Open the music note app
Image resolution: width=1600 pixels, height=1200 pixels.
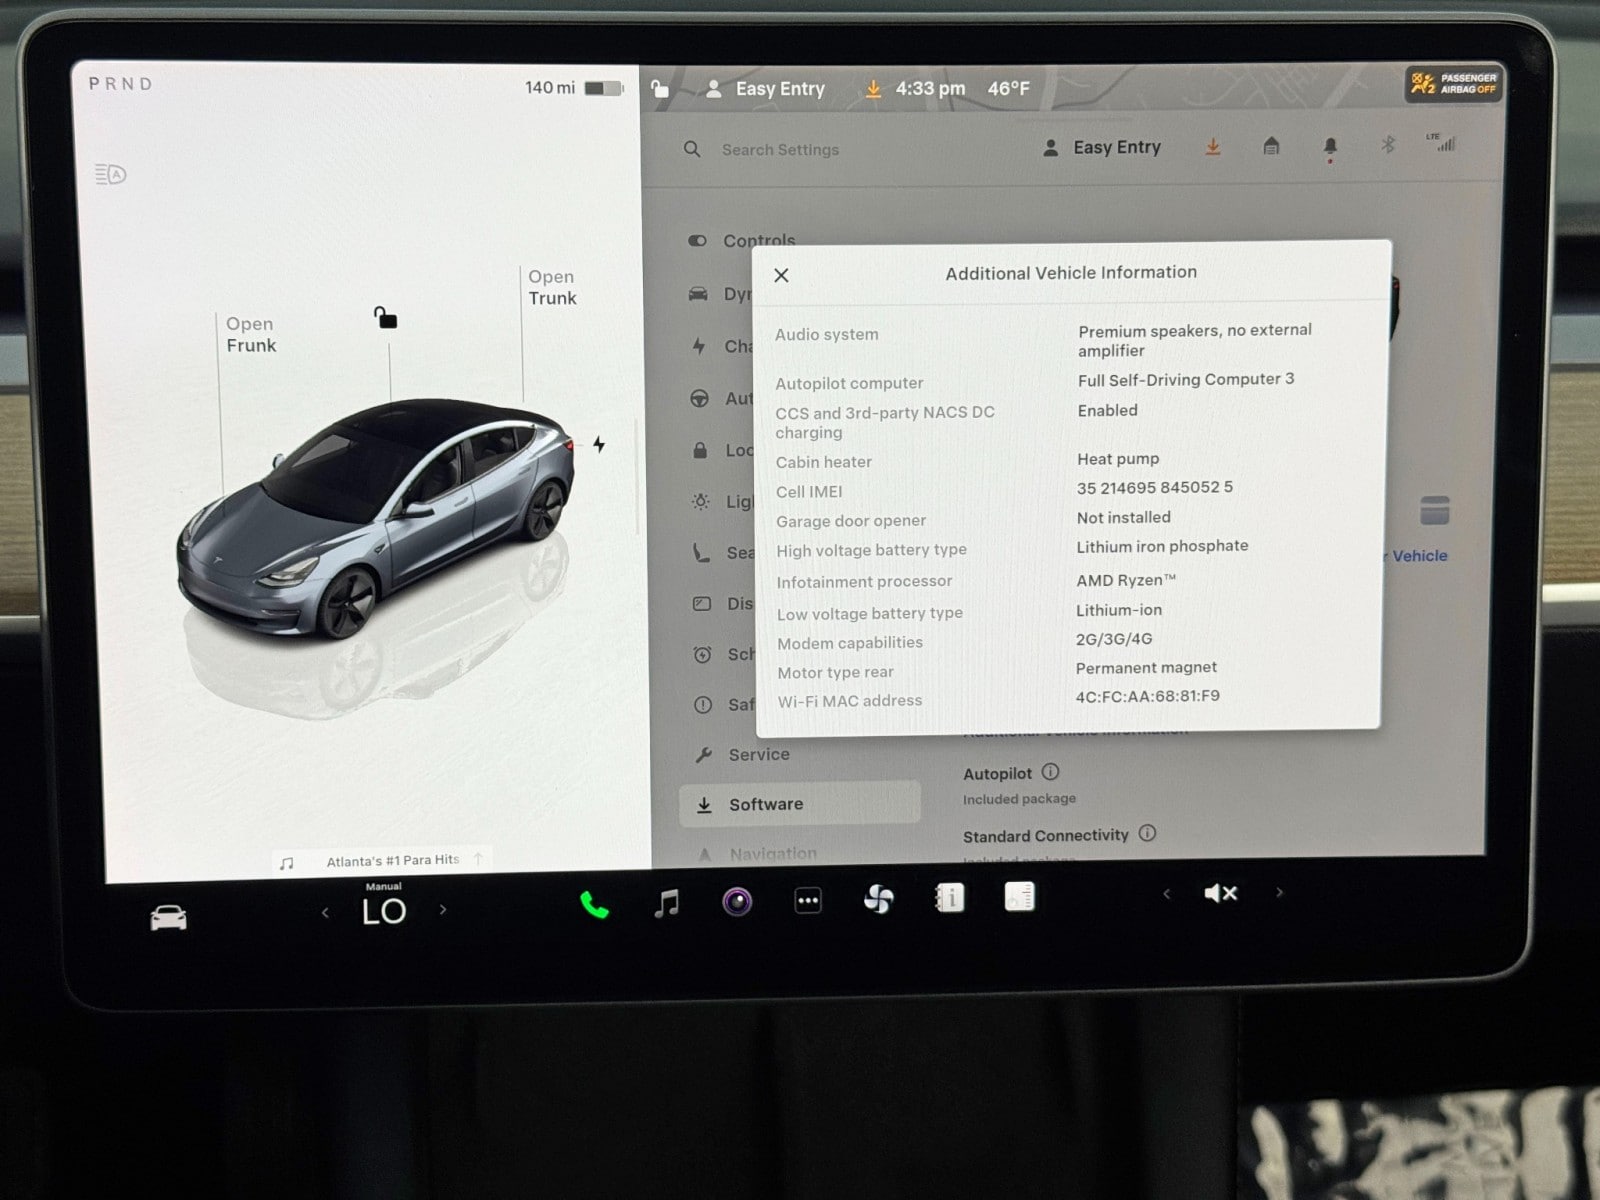[x=666, y=903]
